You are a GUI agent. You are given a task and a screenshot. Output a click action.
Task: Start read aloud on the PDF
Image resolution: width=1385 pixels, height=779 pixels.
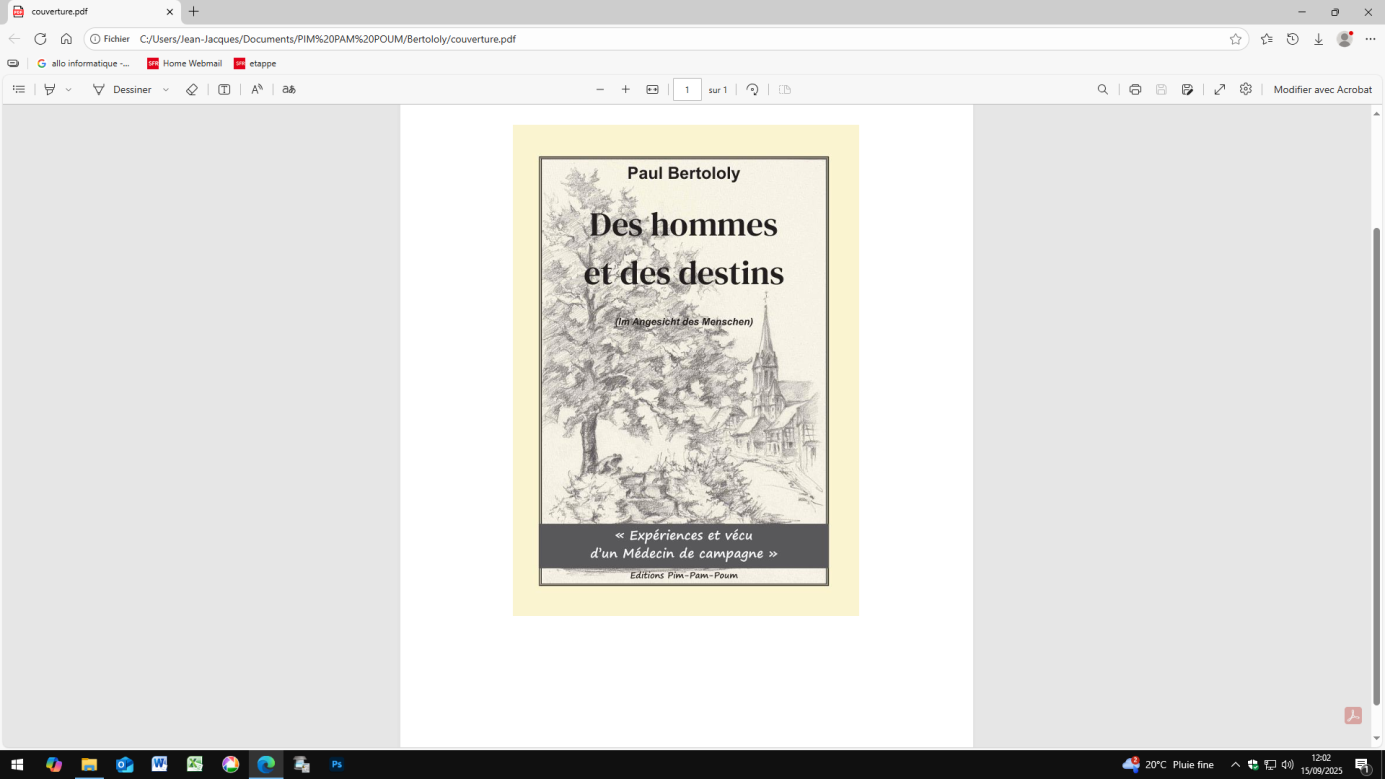click(257, 89)
